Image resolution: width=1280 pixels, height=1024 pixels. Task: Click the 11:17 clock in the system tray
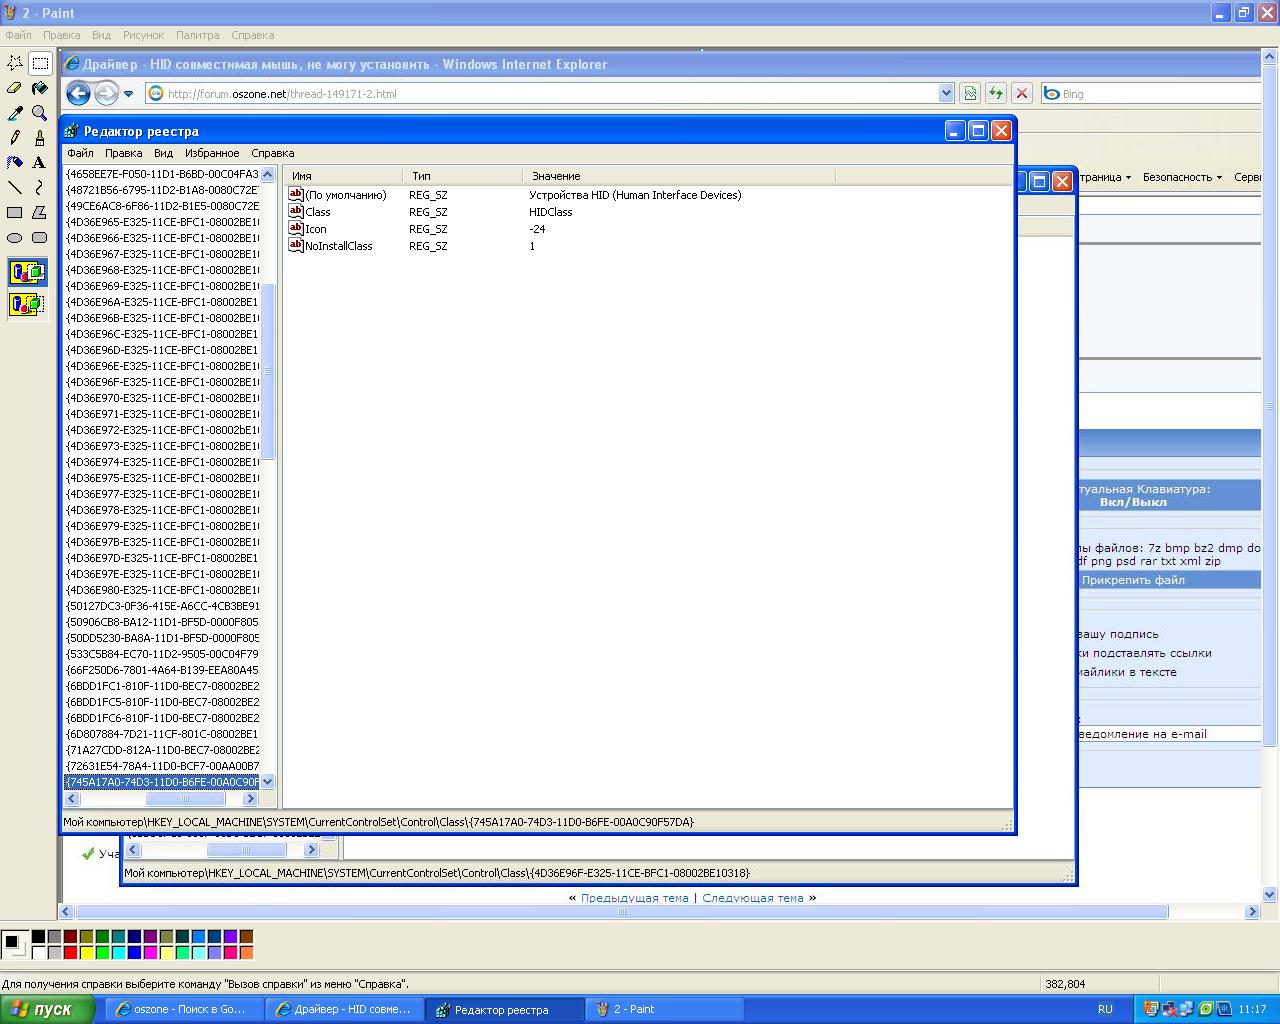tap(1252, 1010)
